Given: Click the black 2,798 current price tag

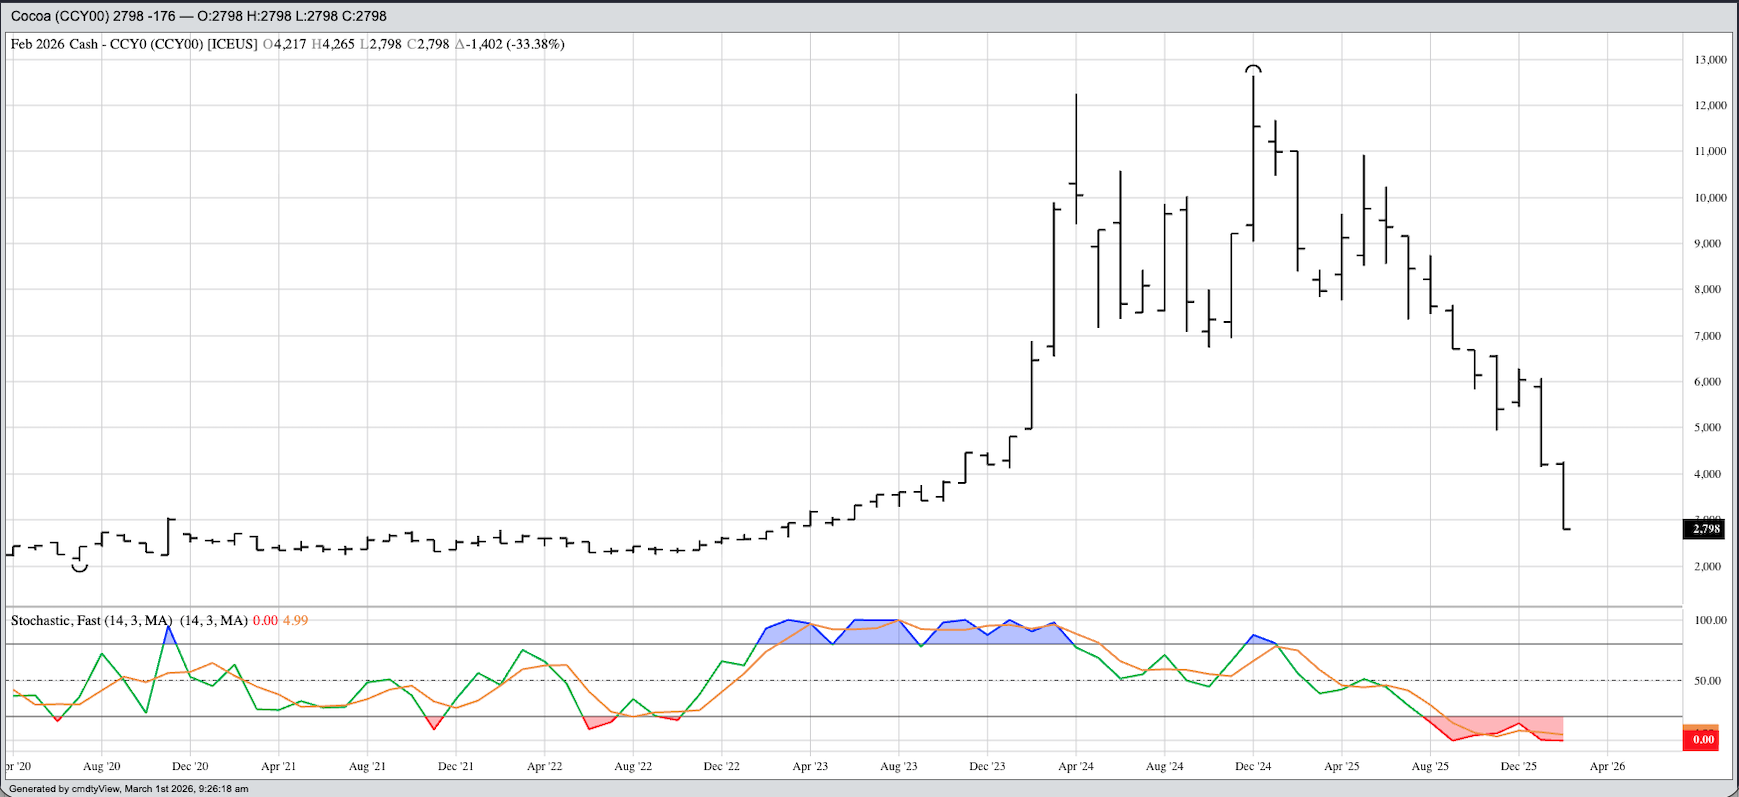Looking at the screenshot, I should (x=1705, y=528).
